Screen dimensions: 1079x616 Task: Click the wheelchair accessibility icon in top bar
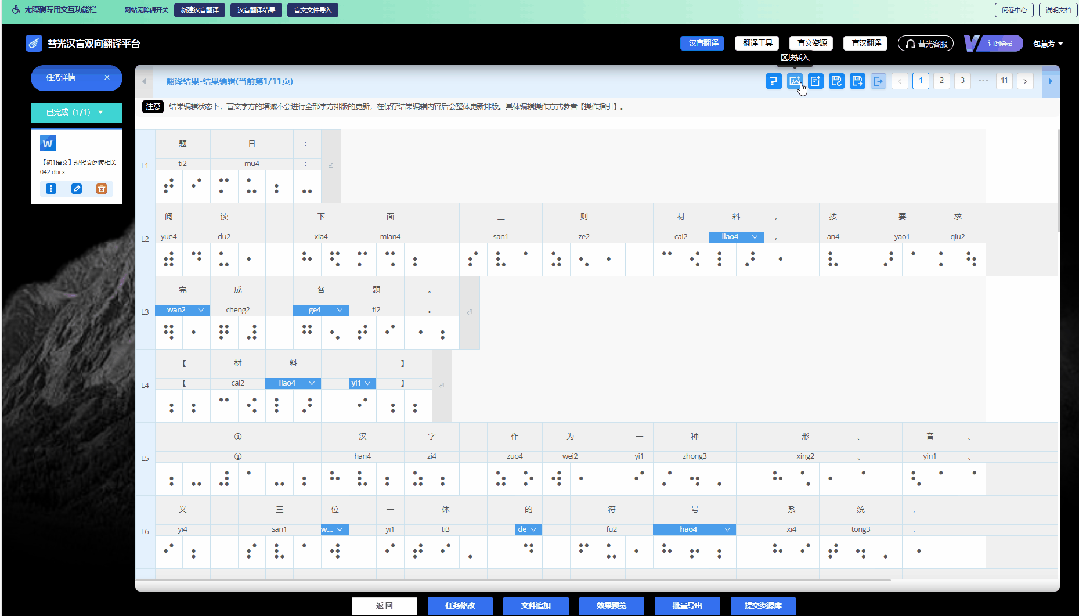coord(16,10)
